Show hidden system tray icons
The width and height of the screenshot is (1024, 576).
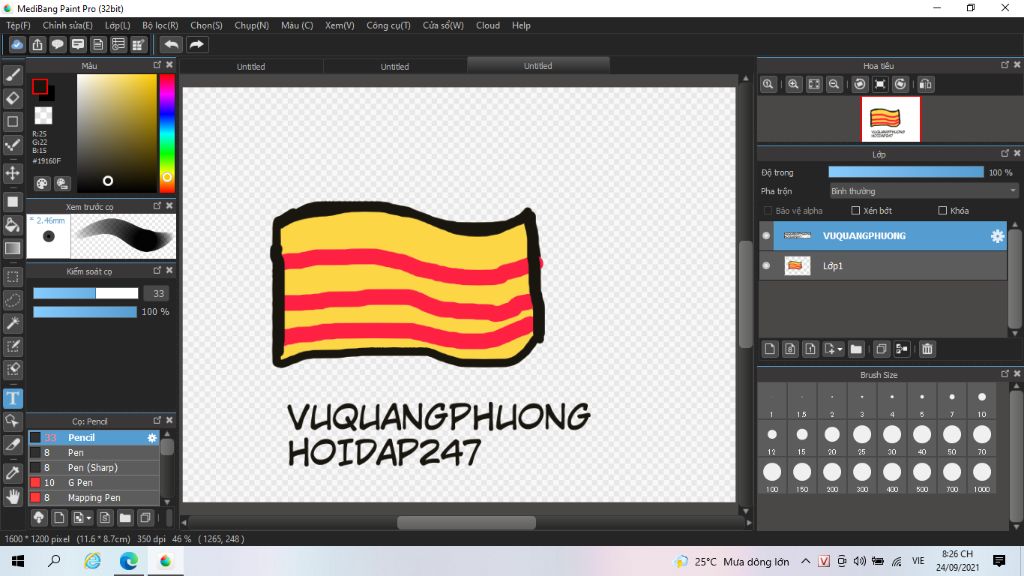pyautogui.click(x=806, y=561)
